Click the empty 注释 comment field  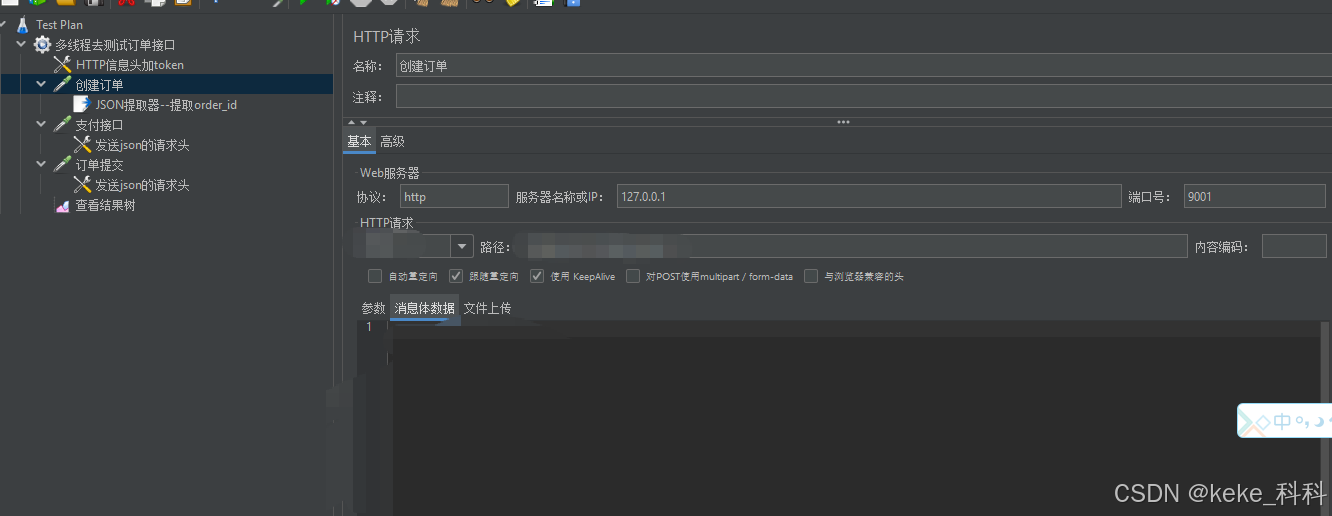coord(864,96)
